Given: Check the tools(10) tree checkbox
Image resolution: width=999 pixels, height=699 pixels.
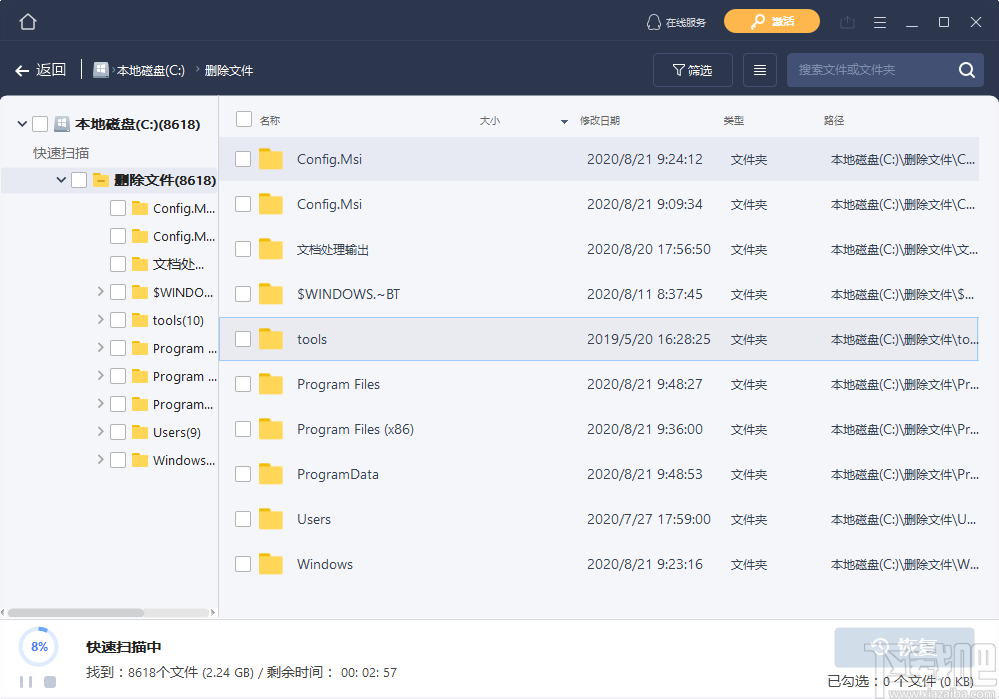Looking at the screenshot, I should point(118,320).
